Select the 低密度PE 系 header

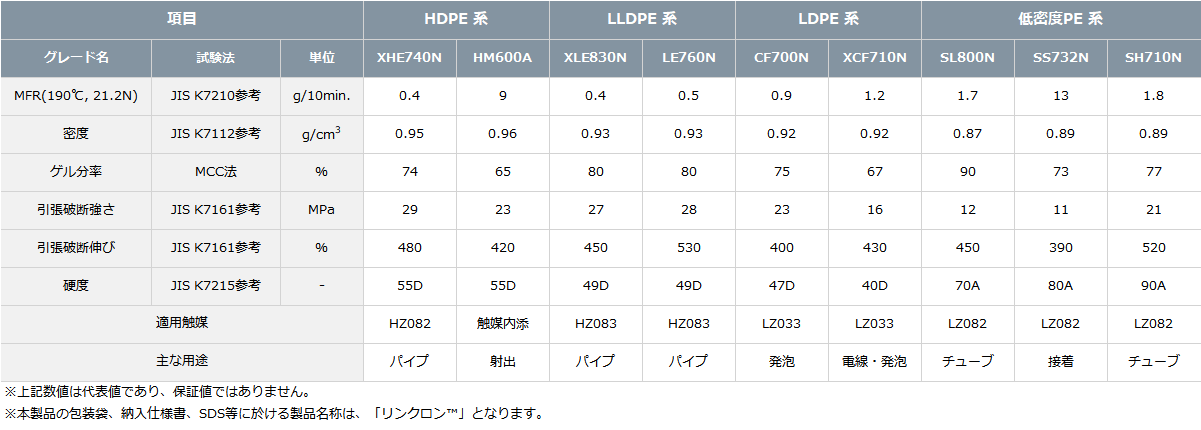point(1061,19)
